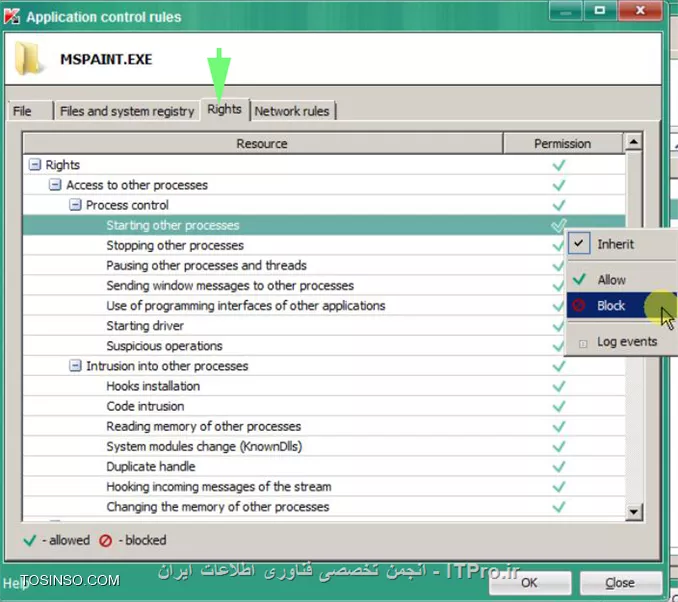This screenshot has height=602, width=678.
Task: Click scrollbar up arrow in the rights list
Action: 633,142
